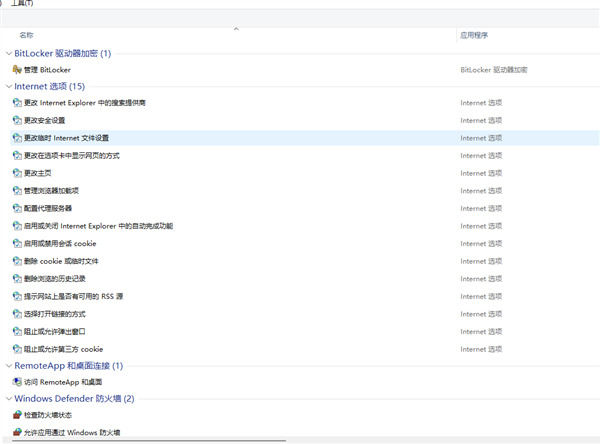Select the 更改临时 Internet 文件设置 row
The image size is (600, 444).
tap(304, 138)
